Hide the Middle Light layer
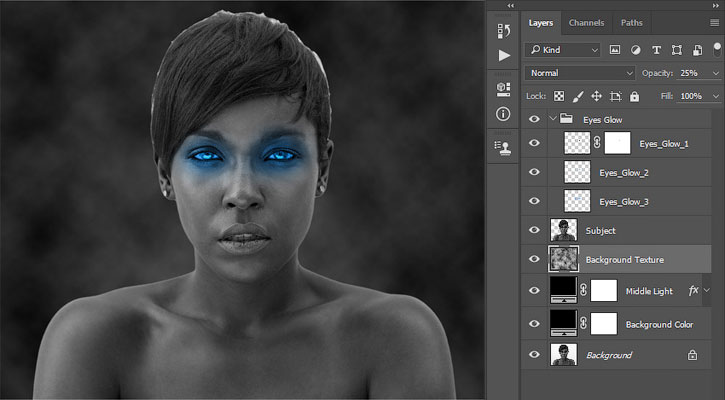The height and width of the screenshot is (400, 725). click(x=534, y=290)
